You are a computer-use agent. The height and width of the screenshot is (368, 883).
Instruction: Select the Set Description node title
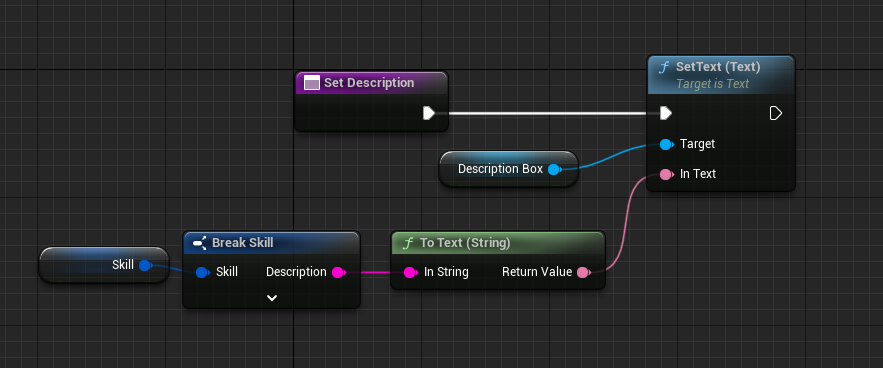pos(369,83)
